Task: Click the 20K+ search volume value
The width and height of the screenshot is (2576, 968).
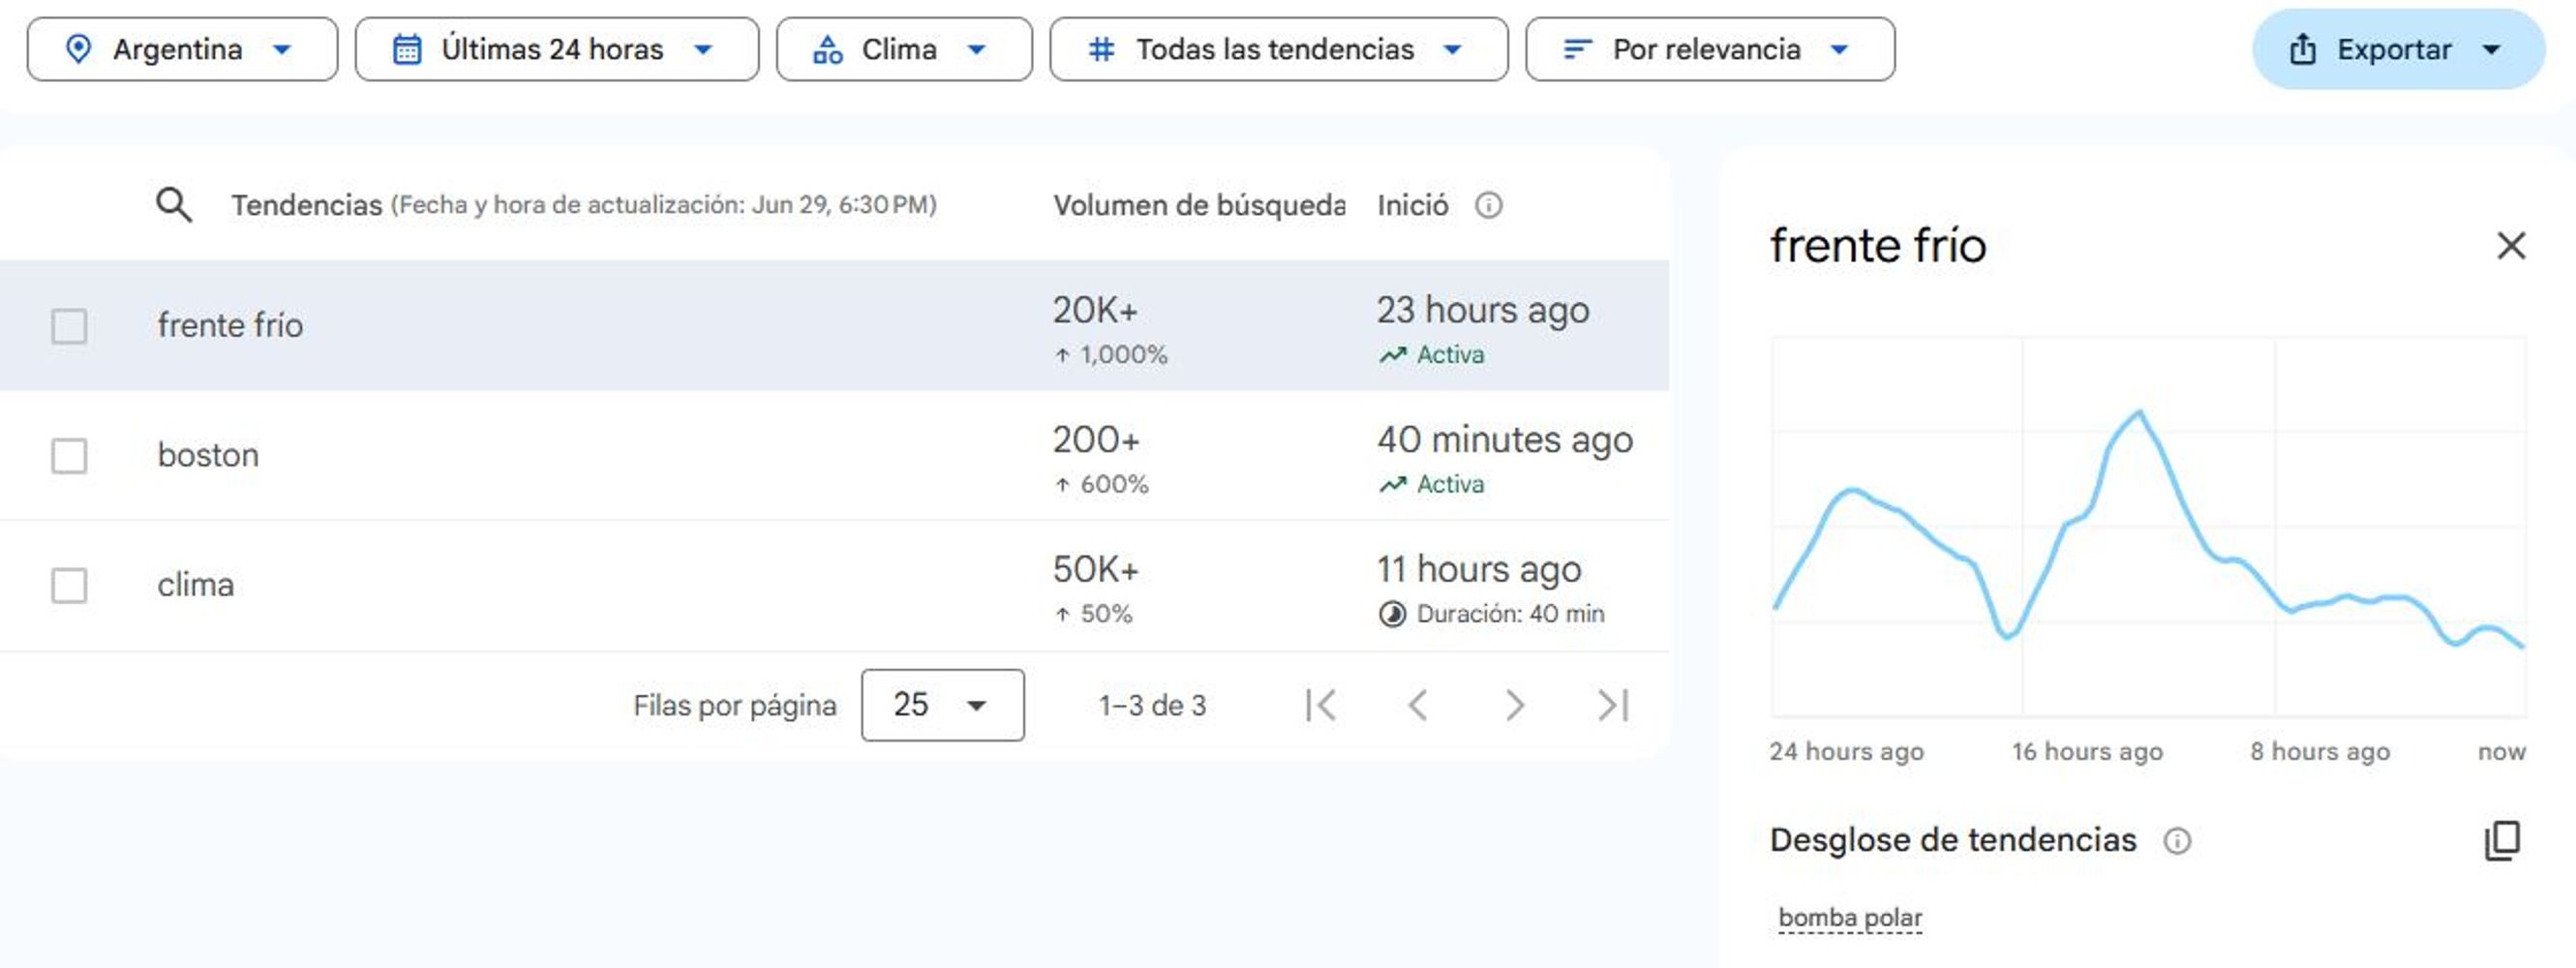Action: [x=1095, y=310]
